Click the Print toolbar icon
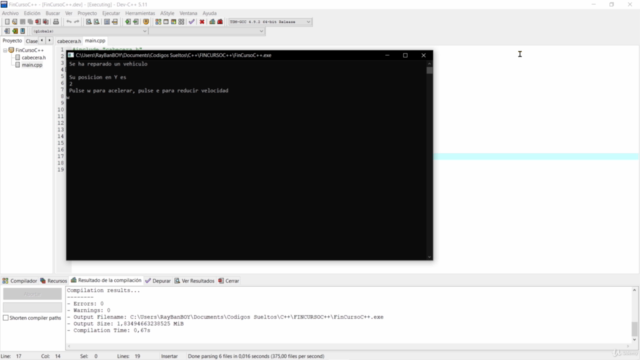Screen dimensions: 640x360 click(x=56, y=22)
